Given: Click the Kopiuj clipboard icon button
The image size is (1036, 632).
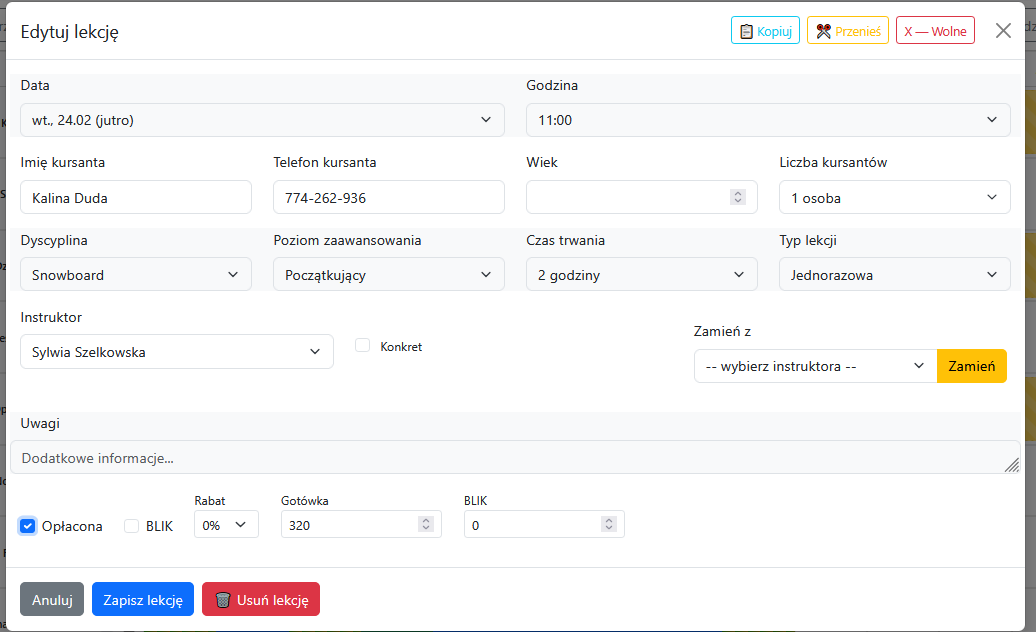Looking at the screenshot, I should click(x=746, y=31).
